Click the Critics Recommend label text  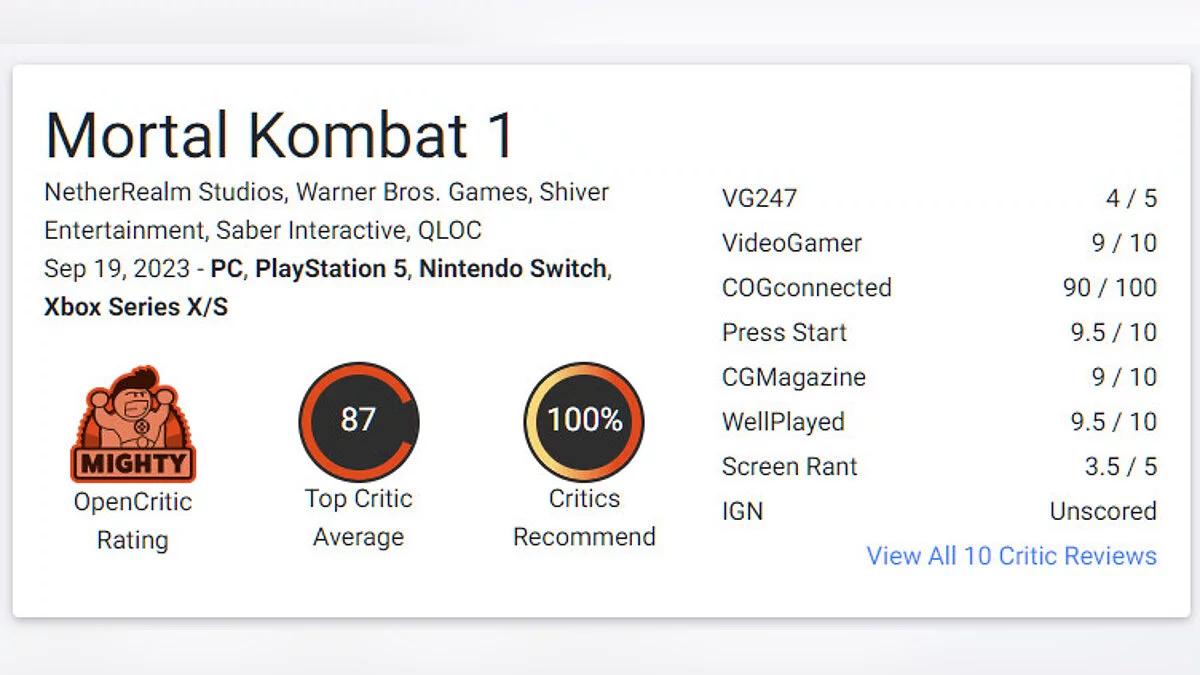(x=584, y=518)
